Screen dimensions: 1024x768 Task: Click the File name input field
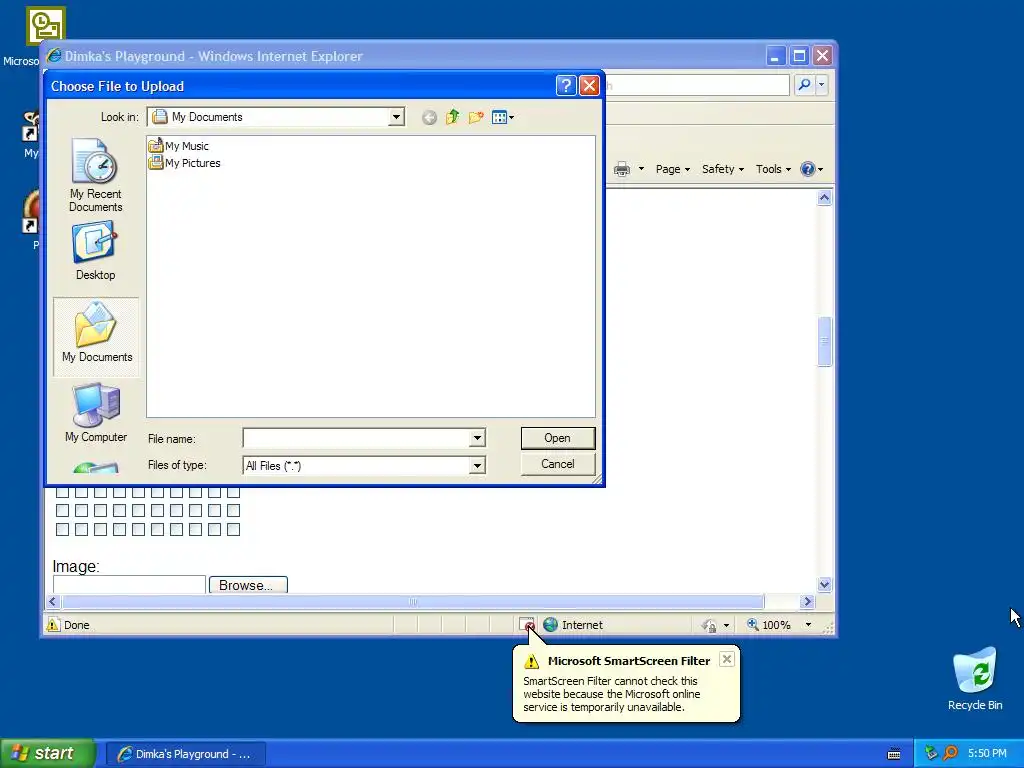tap(356, 438)
